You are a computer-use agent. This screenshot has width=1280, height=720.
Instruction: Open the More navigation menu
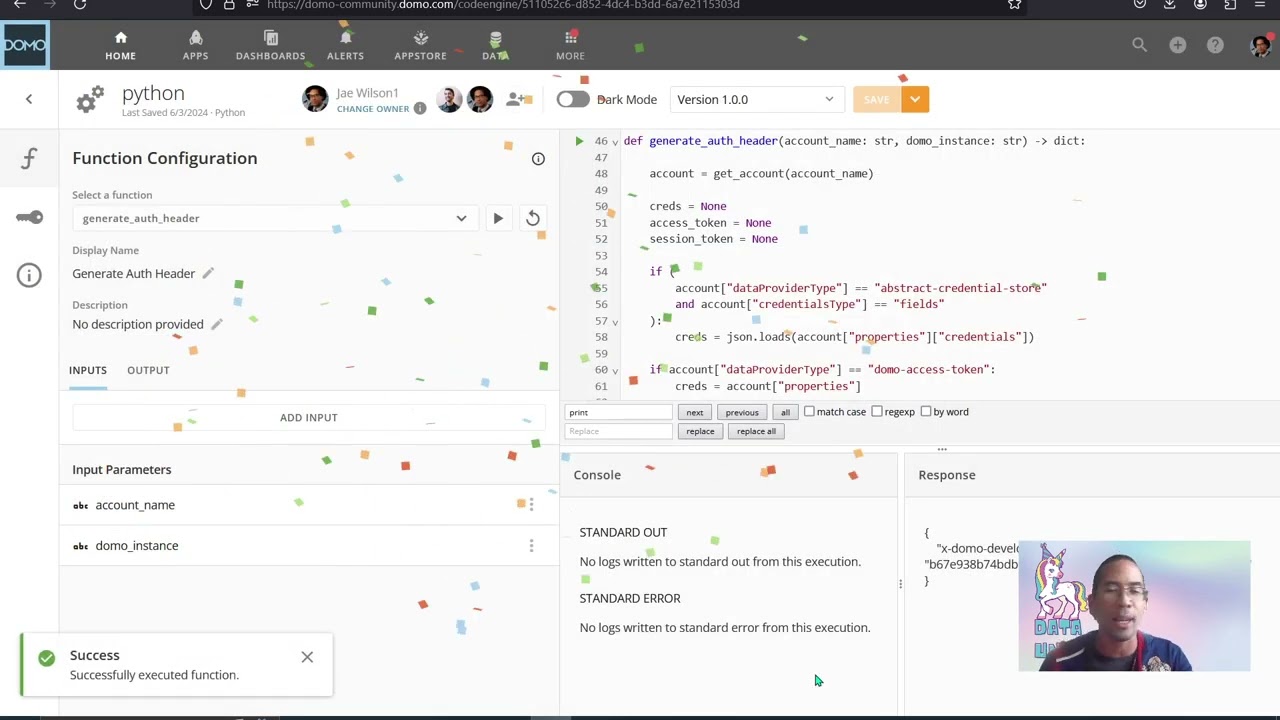(x=570, y=46)
